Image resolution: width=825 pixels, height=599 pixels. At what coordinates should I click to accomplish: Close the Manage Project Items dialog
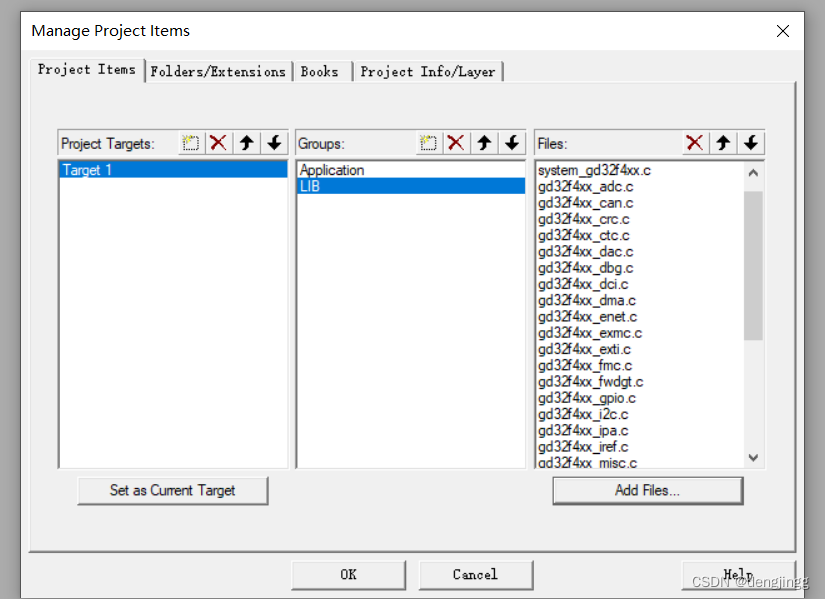pos(782,31)
